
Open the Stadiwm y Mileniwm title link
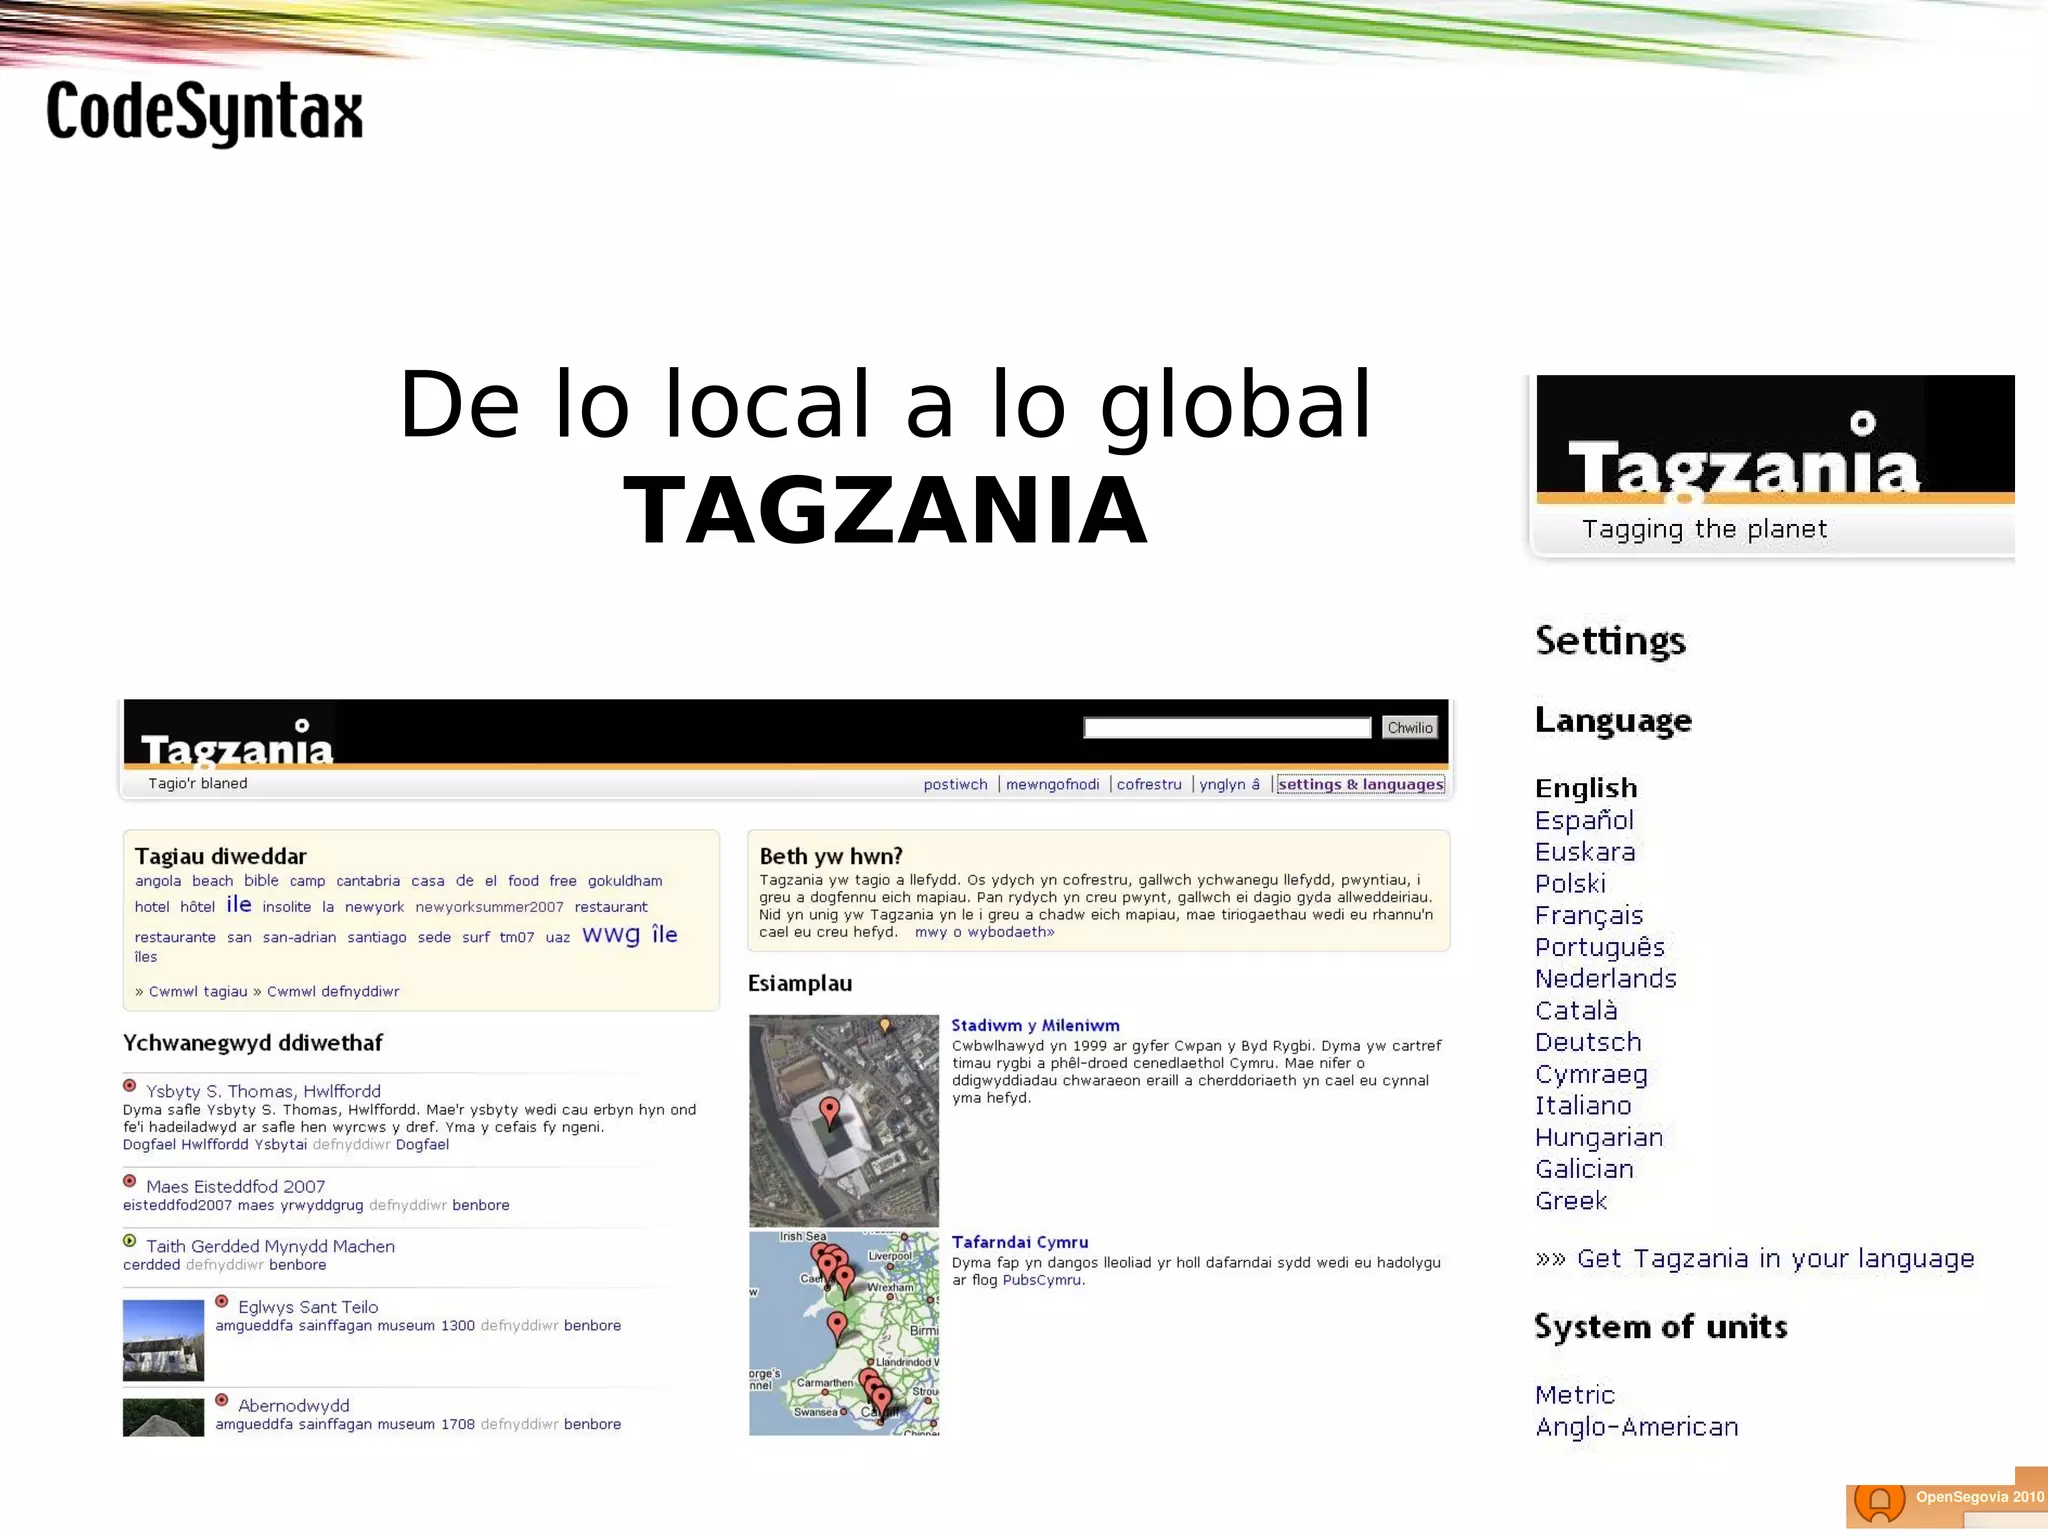point(1035,1025)
